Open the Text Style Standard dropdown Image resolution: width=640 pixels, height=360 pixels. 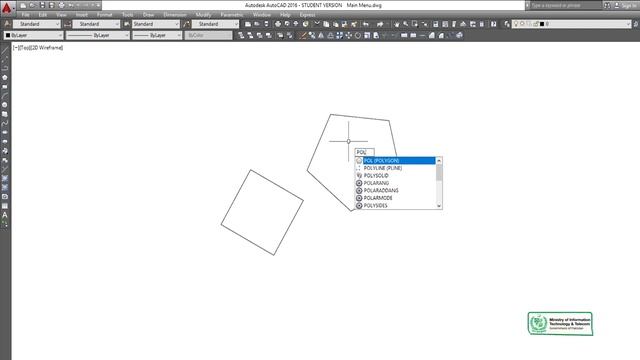coord(37,24)
